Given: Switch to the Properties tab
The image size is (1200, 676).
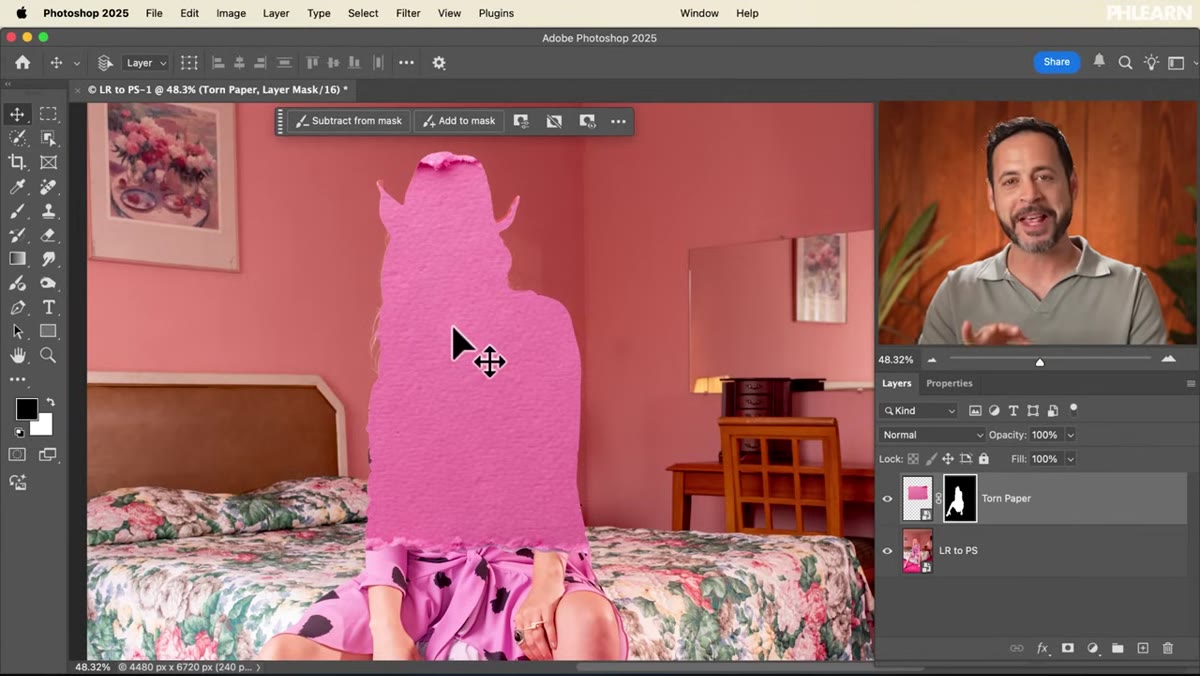Looking at the screenshot, I should [x=949, y=383].
